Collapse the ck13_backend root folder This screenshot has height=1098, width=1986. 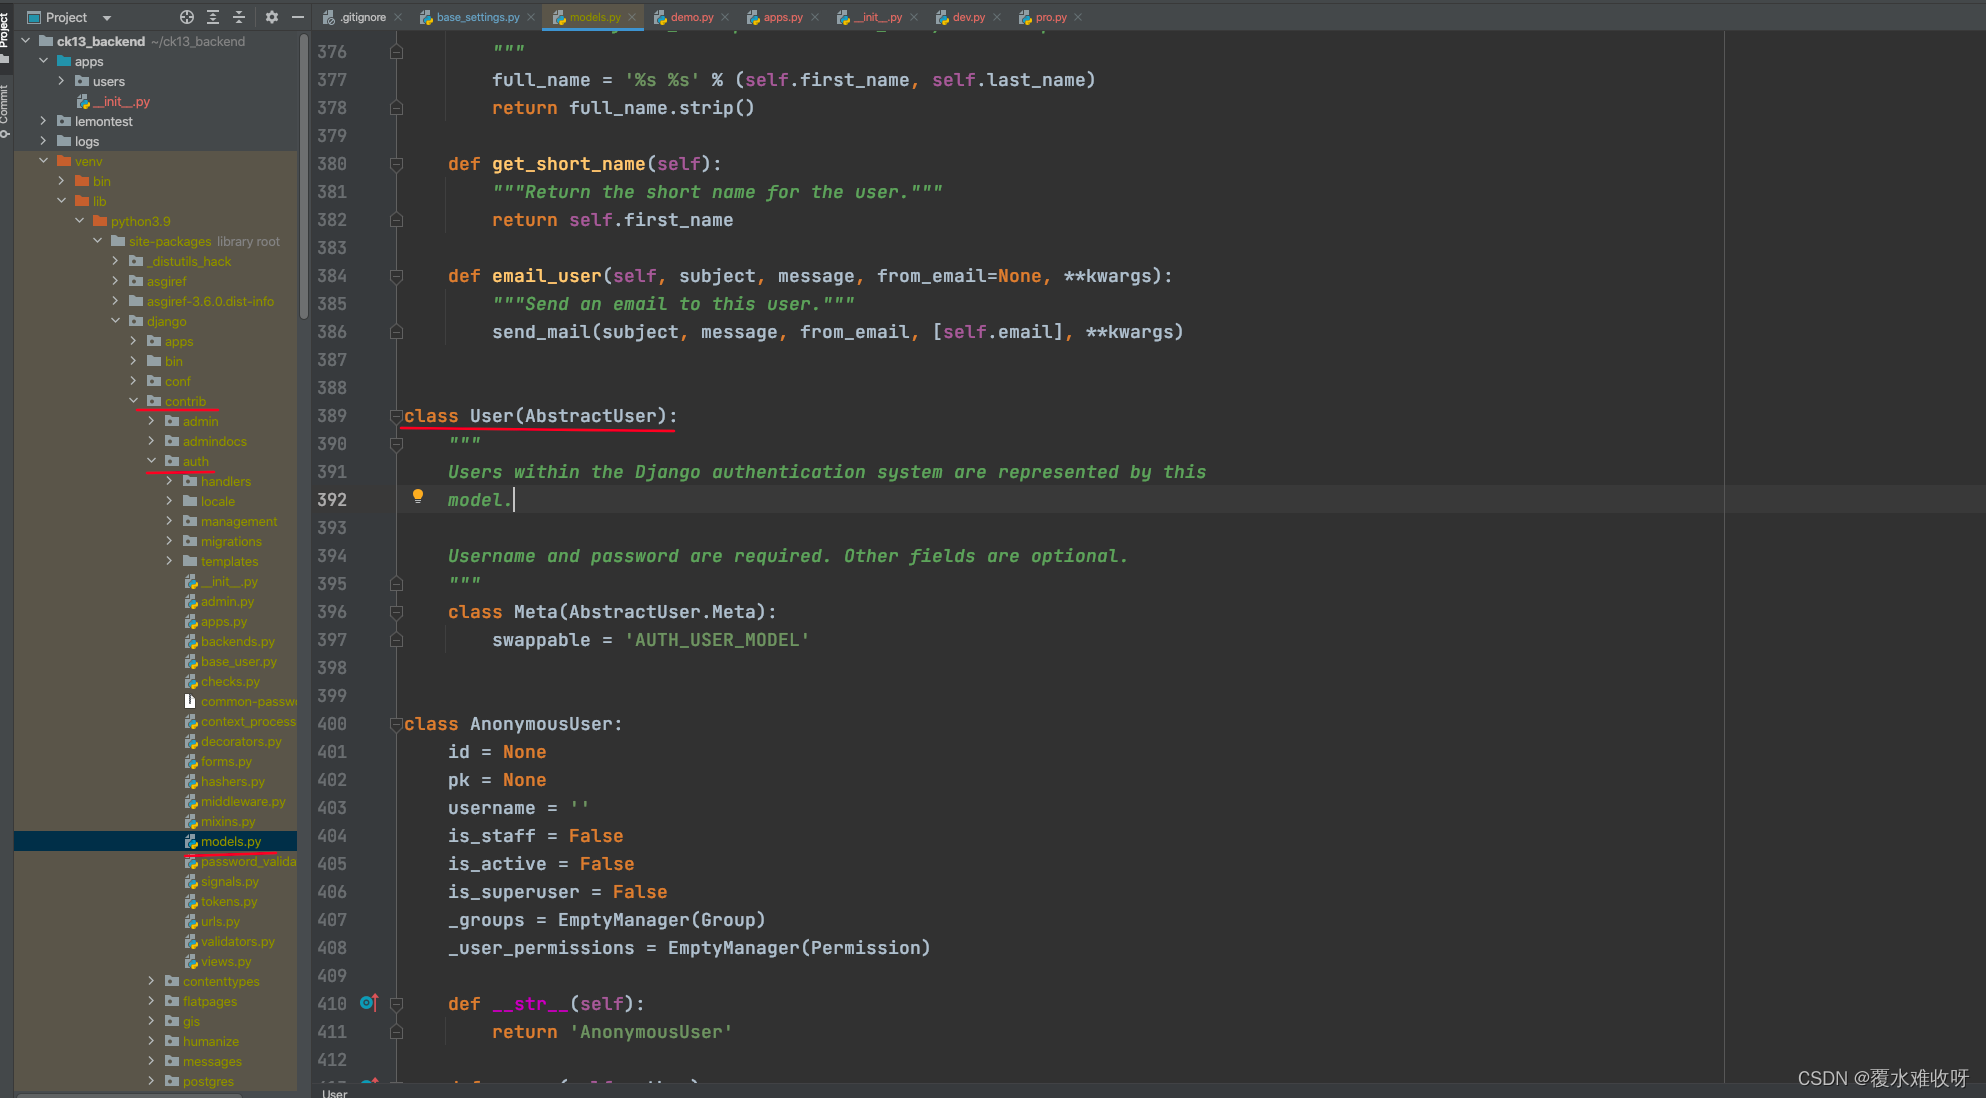coord(26,41)
